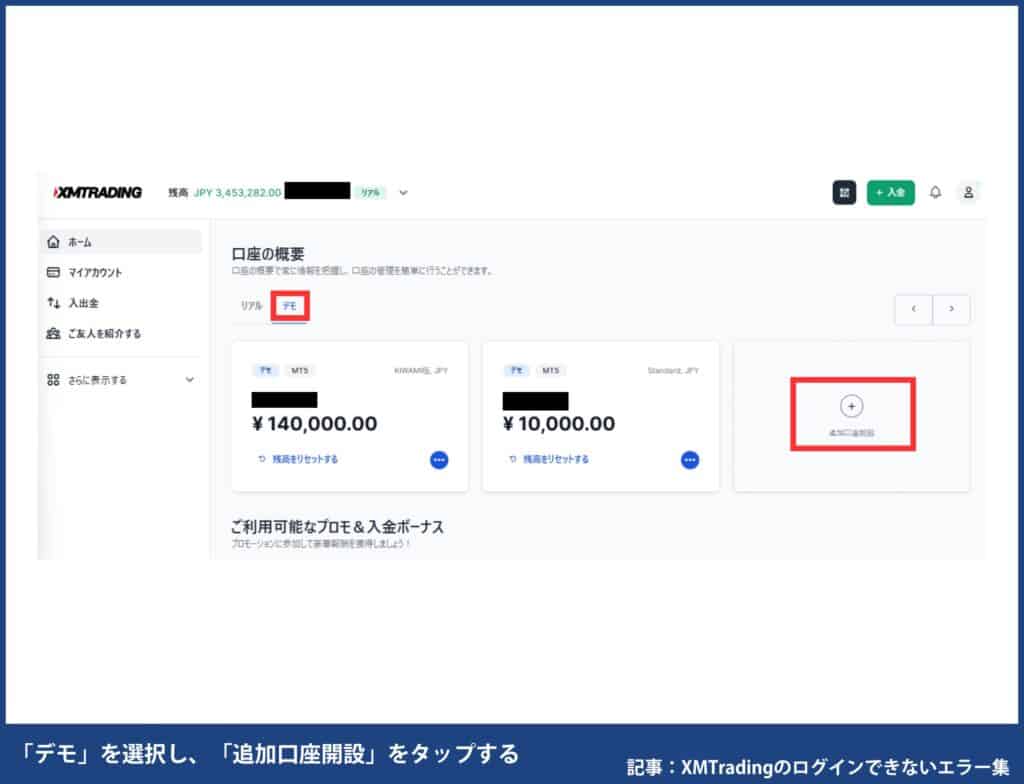Switch to the リアル tab
1024x784 pixels.
251,306
